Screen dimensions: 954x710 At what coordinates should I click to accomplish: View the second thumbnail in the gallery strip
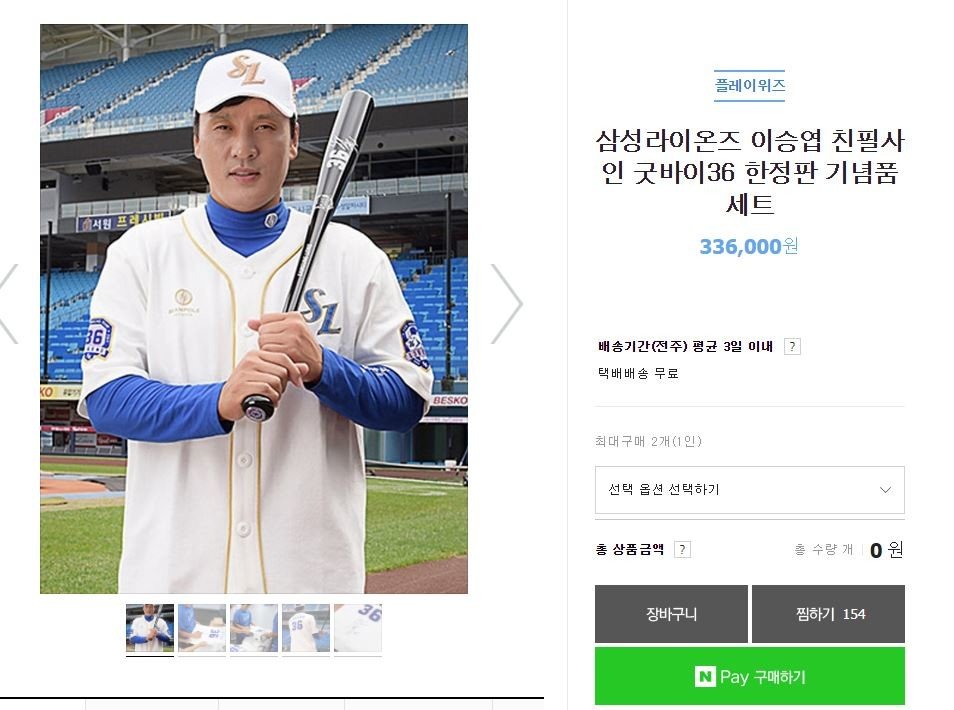[202, 628]
